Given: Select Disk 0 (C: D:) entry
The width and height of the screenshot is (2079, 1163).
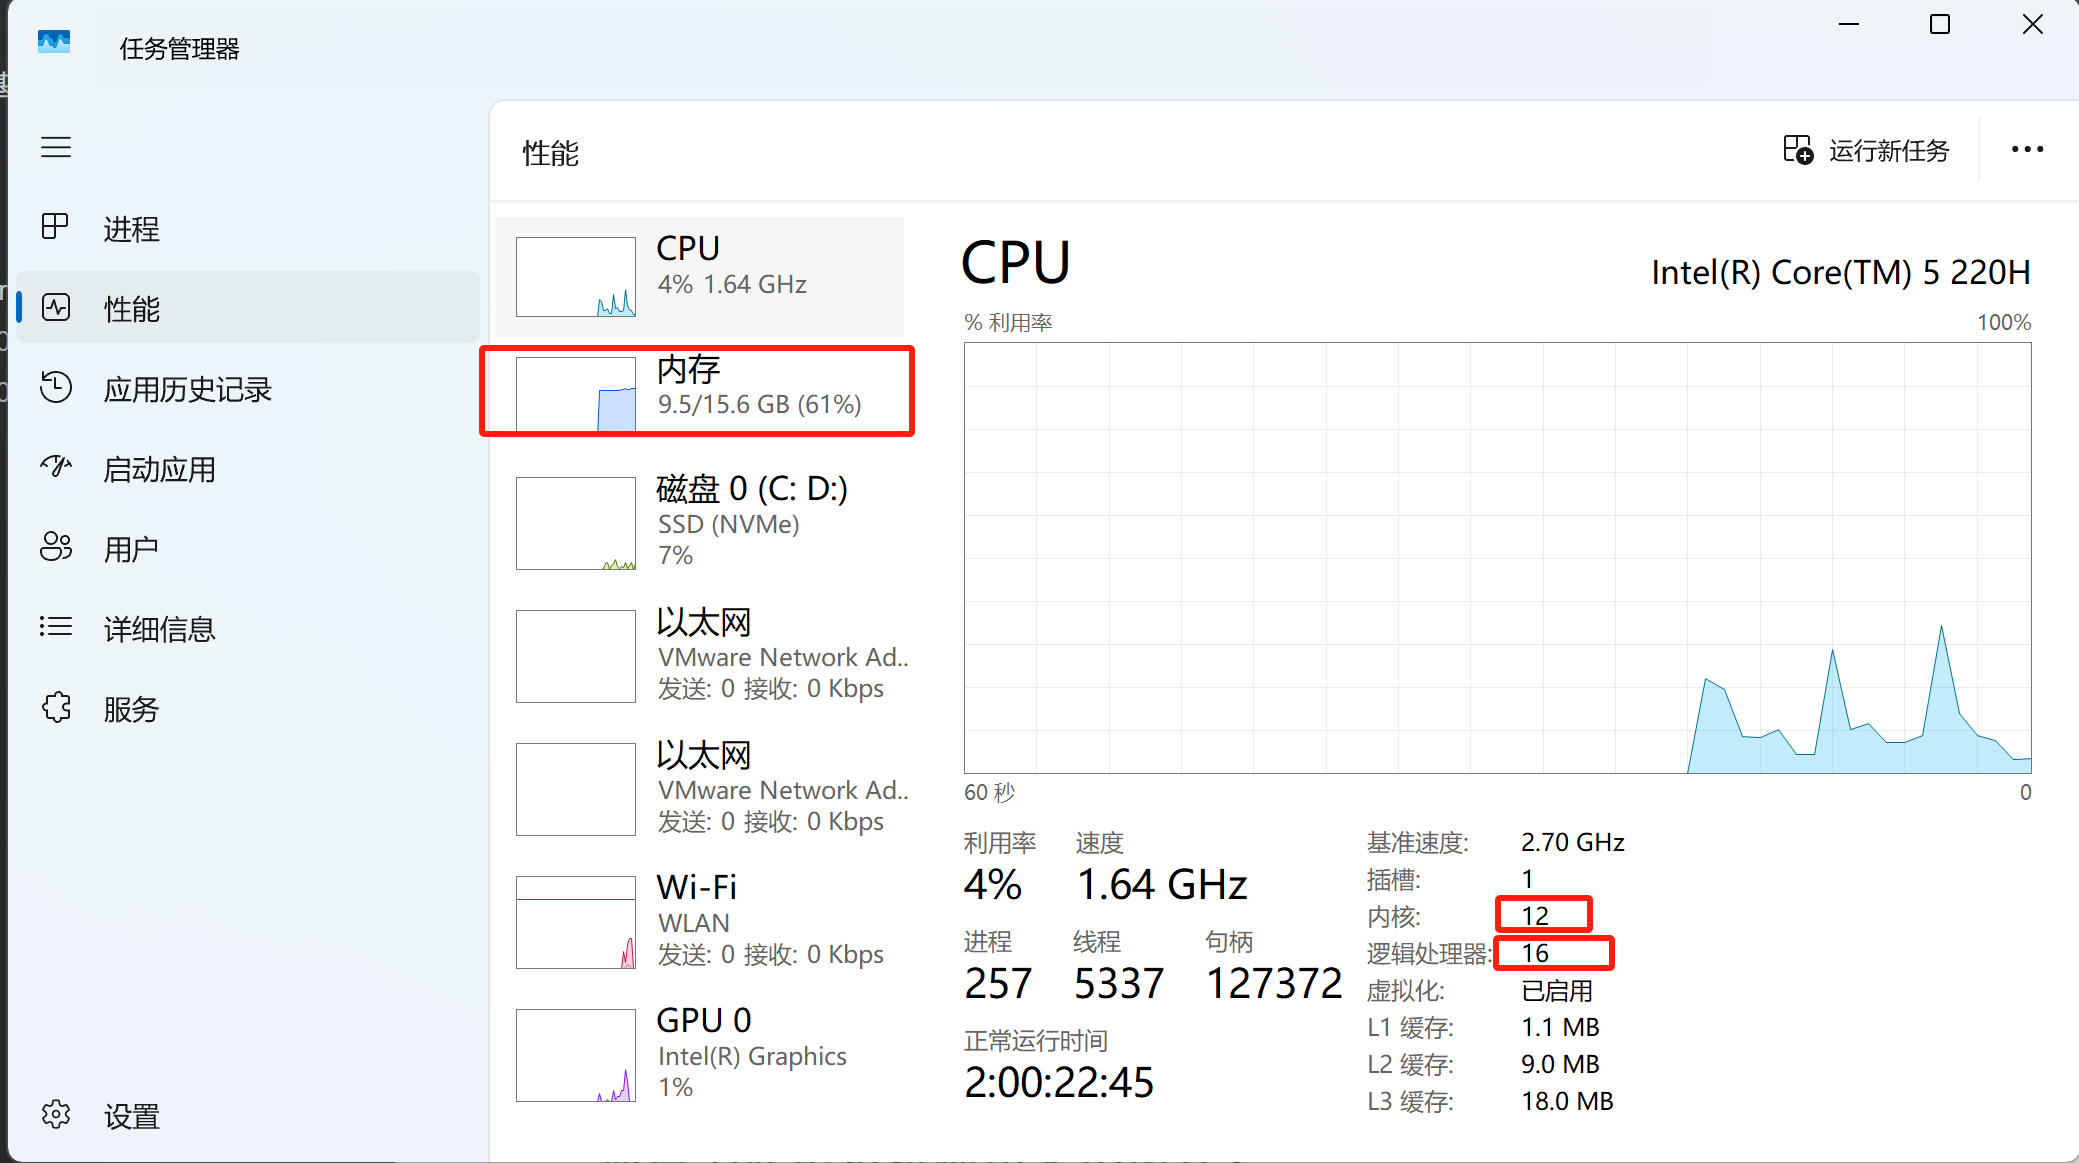Looking at the screenshot, I should click(700, 522).
